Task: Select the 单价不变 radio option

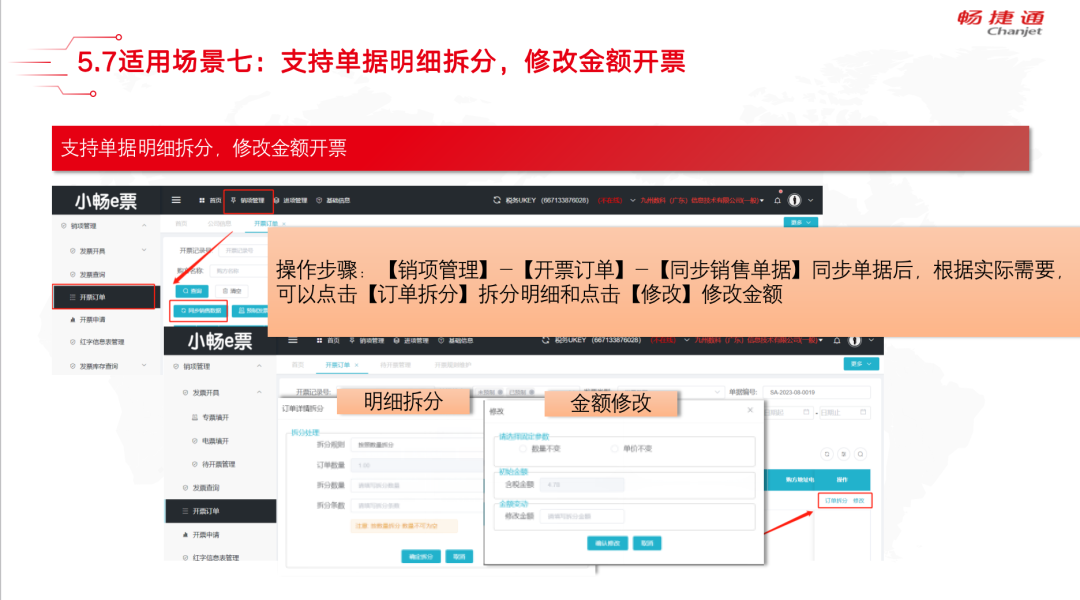Action: coord(614,448)
